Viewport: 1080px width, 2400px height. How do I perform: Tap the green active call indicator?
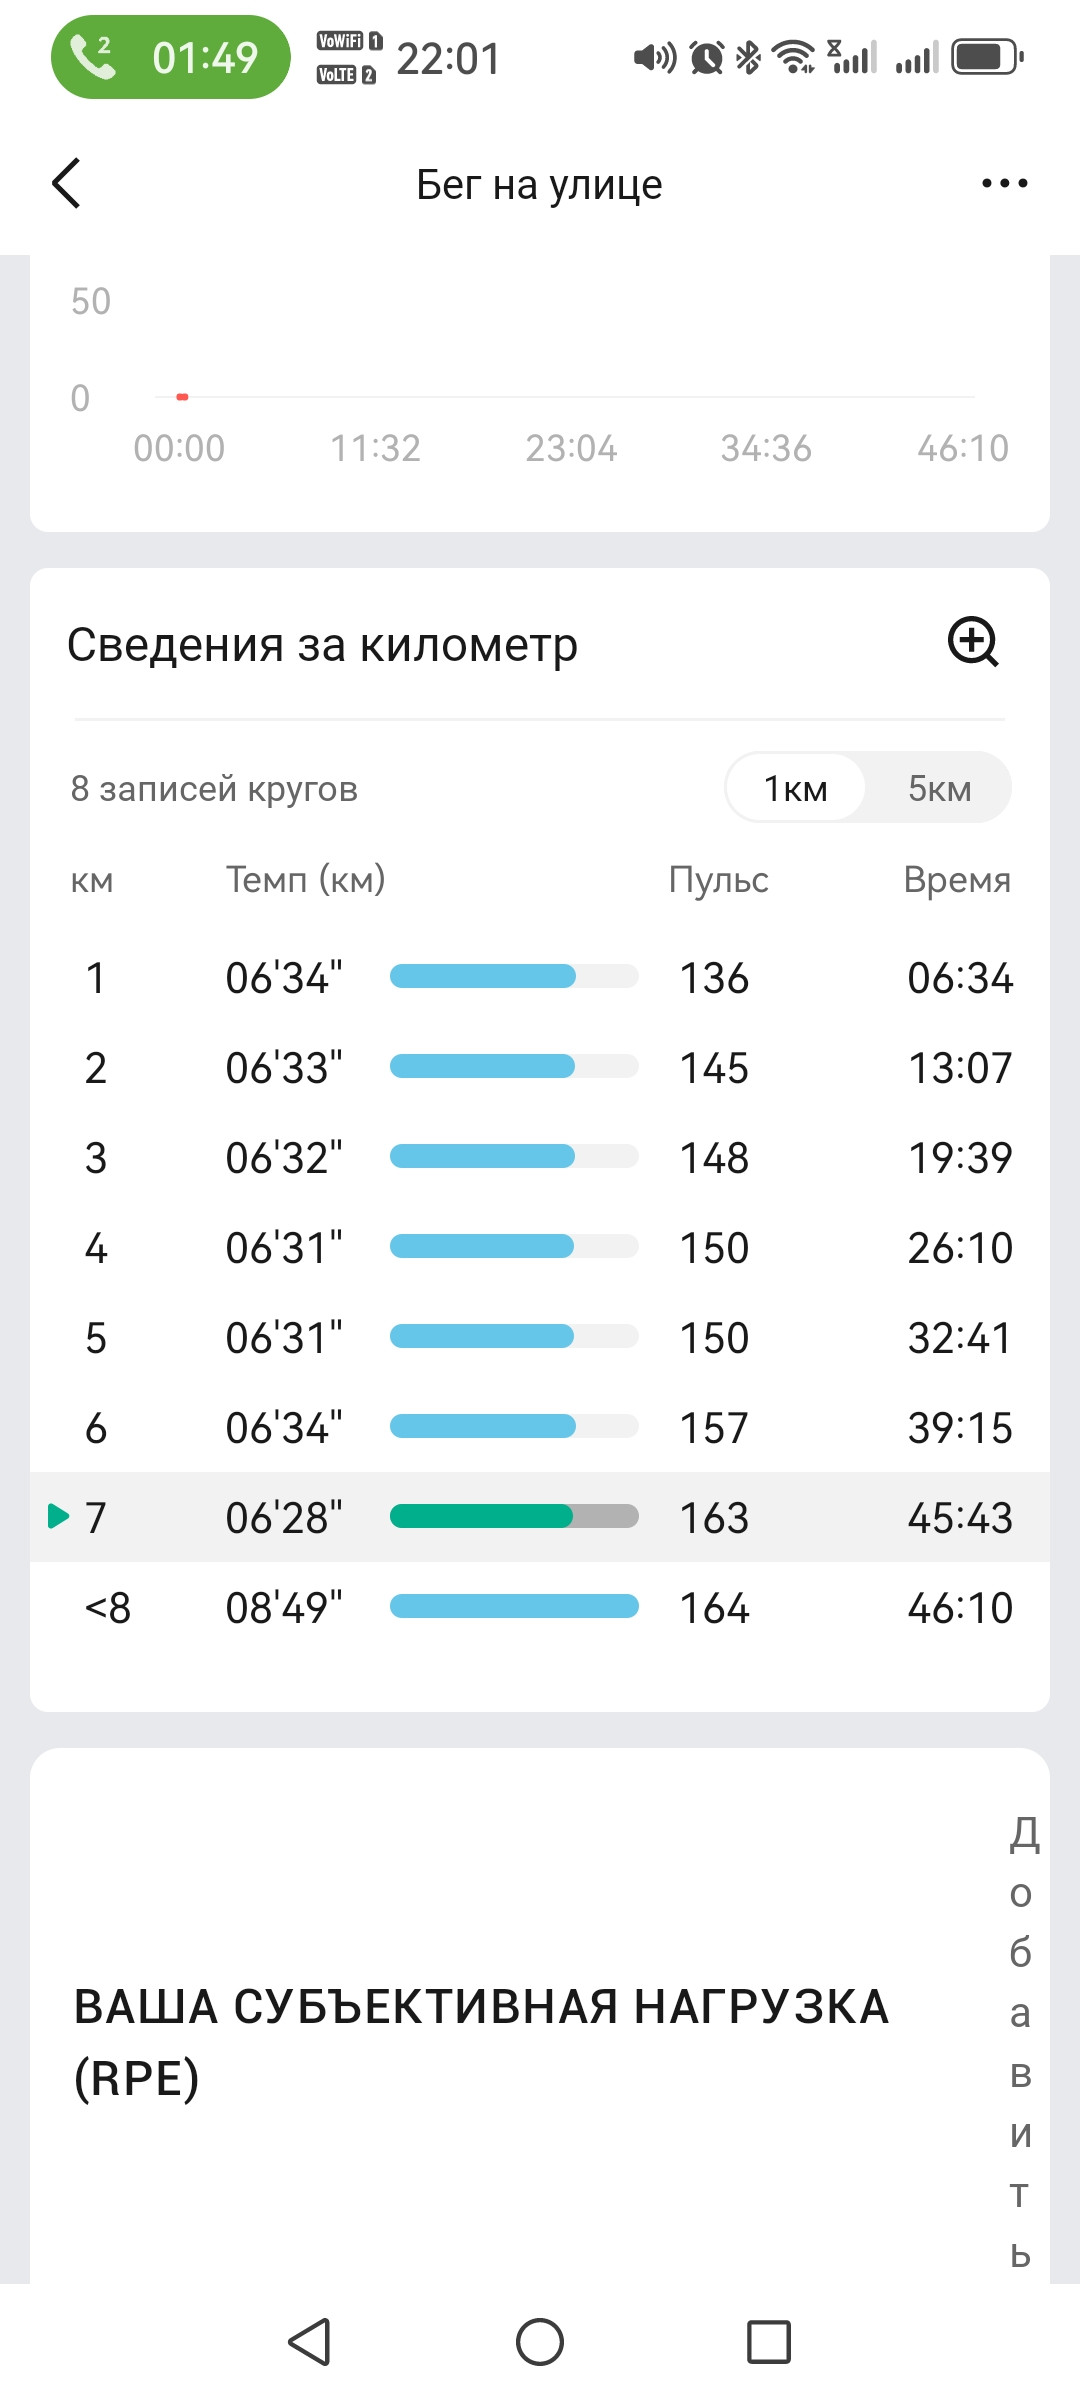tap(171, 57)
